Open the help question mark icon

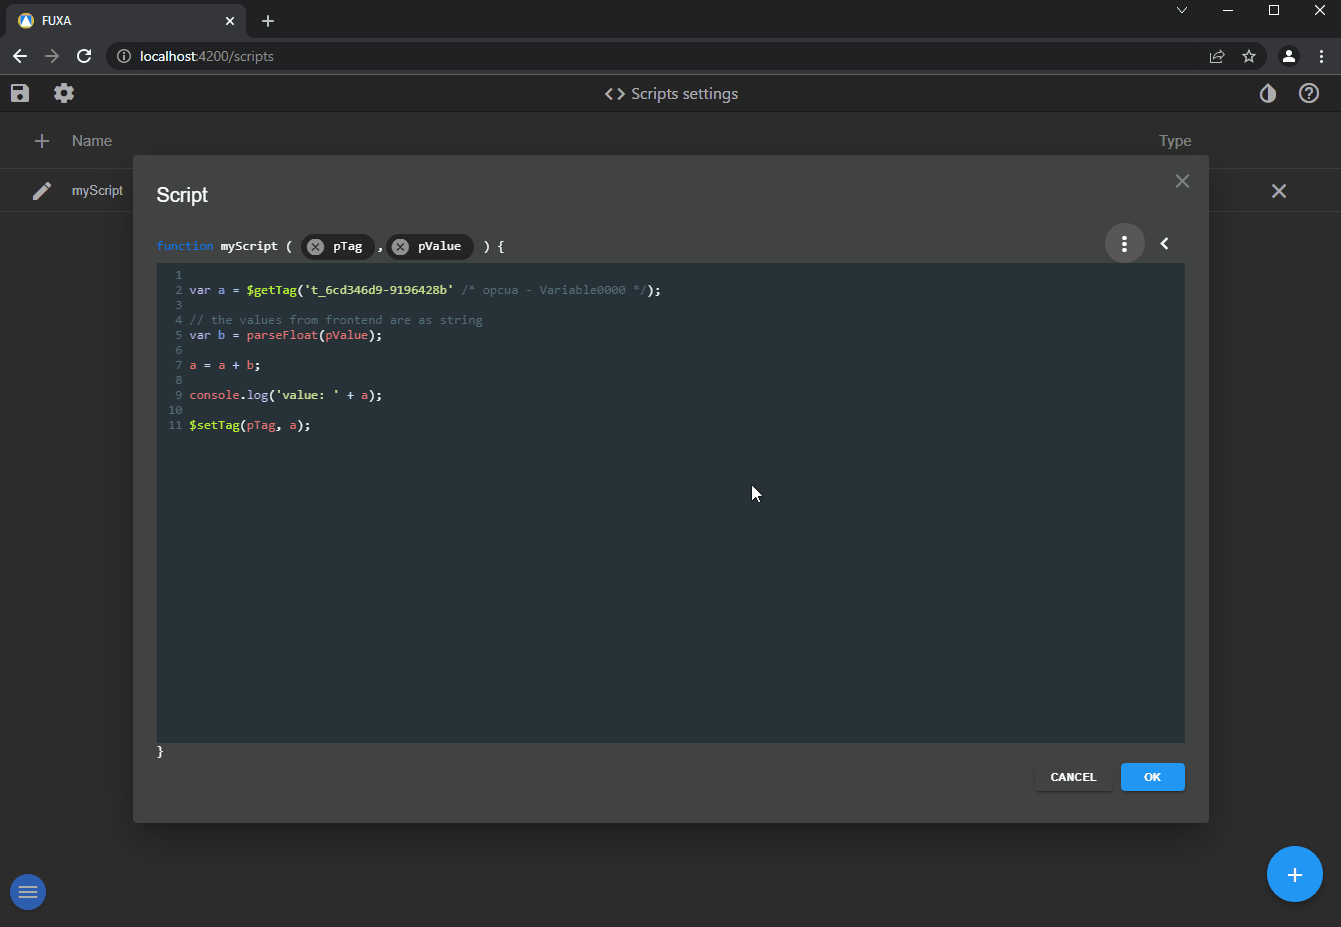[x=1309, y=93]
